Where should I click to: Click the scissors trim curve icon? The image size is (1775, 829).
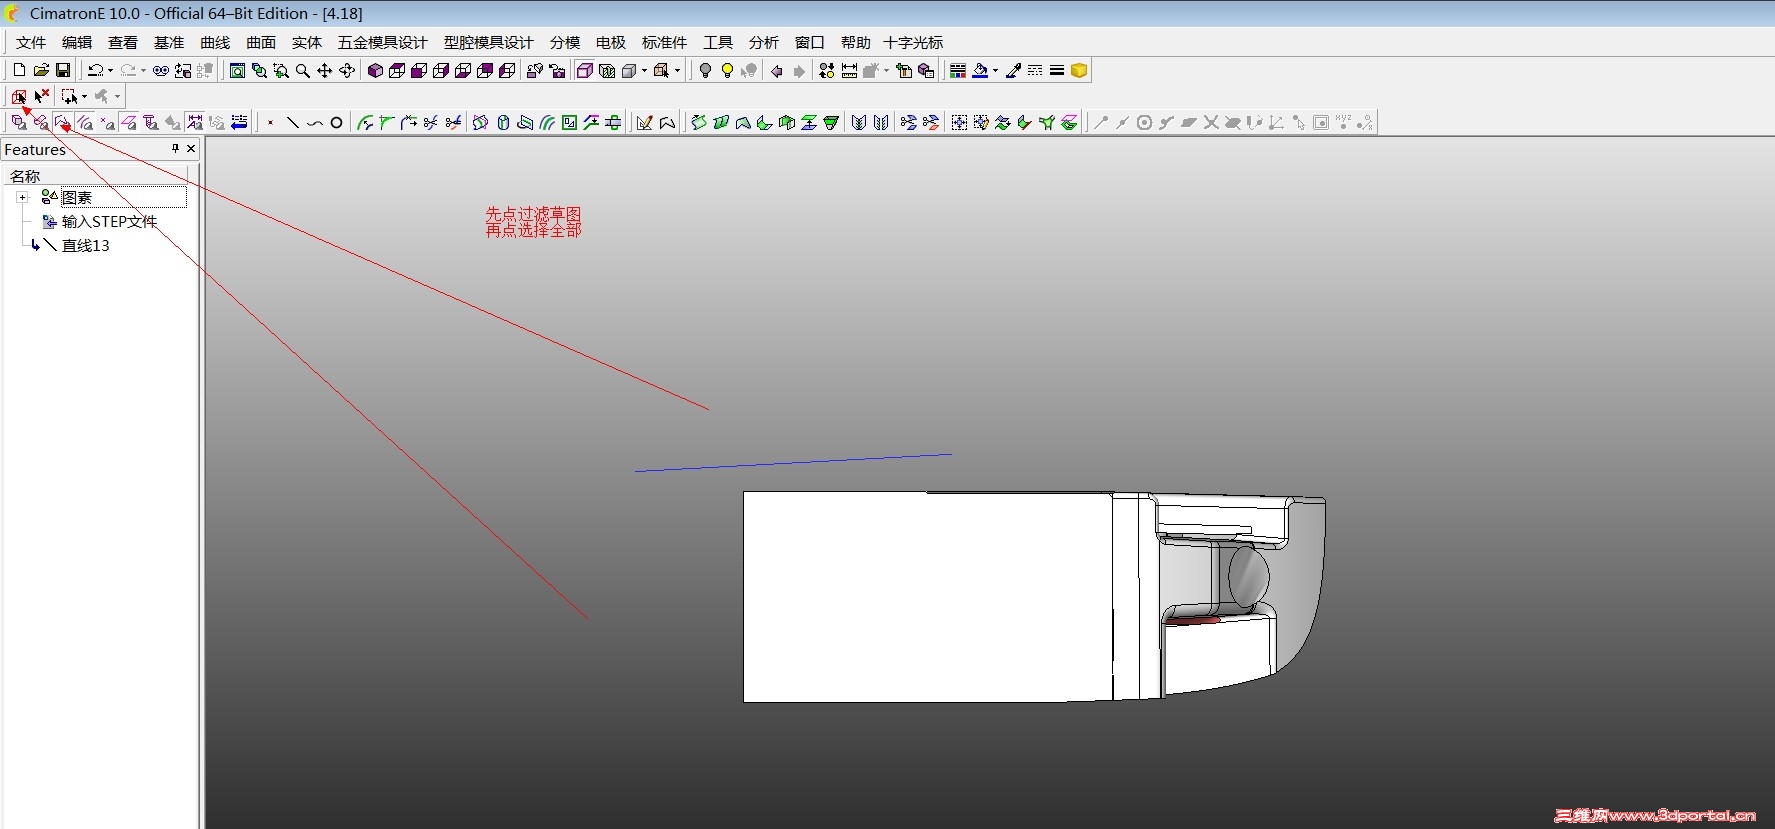(x=430, y=123)
